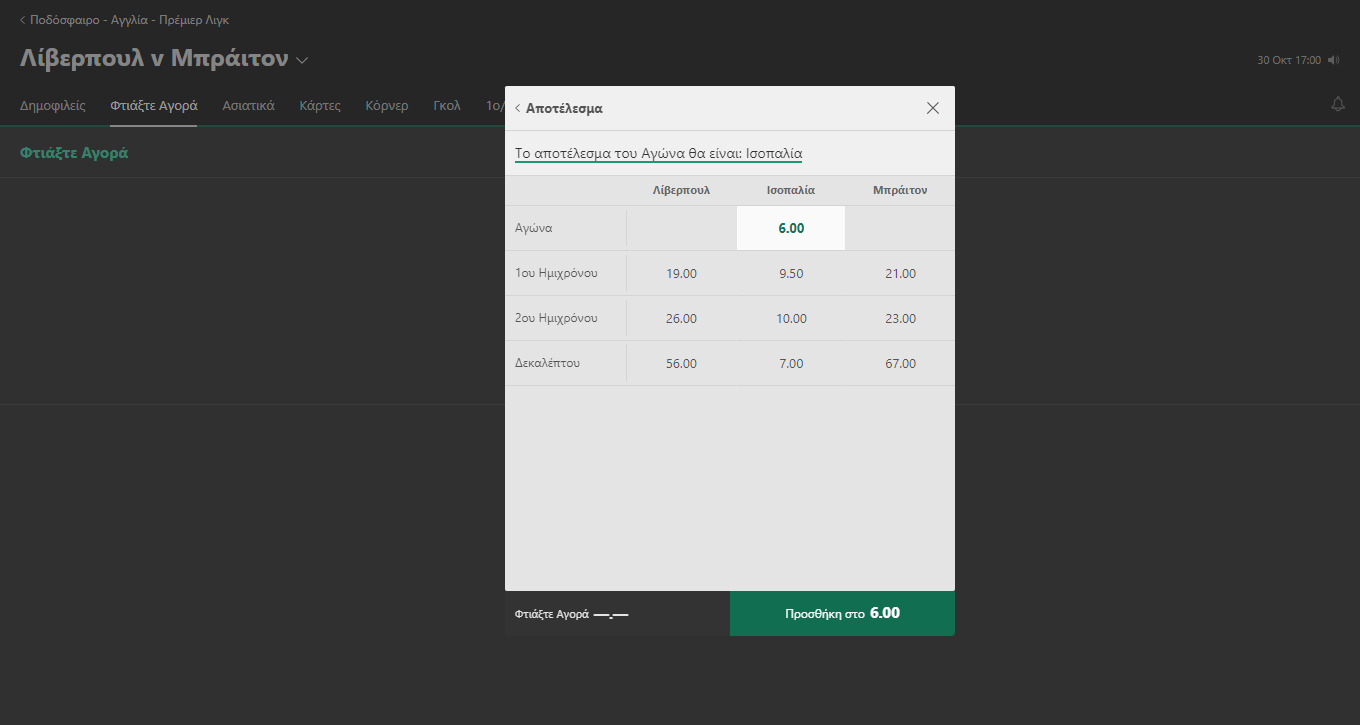Switch to the Κόρνερ tab
The width and height of the screenshot is (1360, 725).
[387, 105]
